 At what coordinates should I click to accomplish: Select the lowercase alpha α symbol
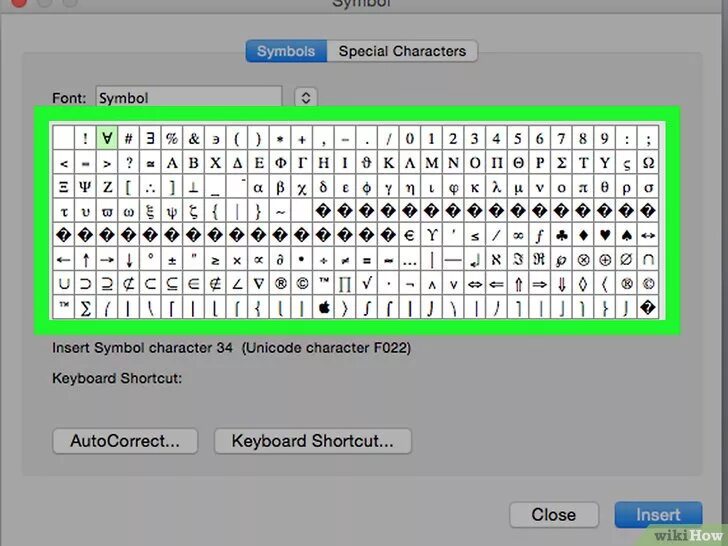[259, 187]
